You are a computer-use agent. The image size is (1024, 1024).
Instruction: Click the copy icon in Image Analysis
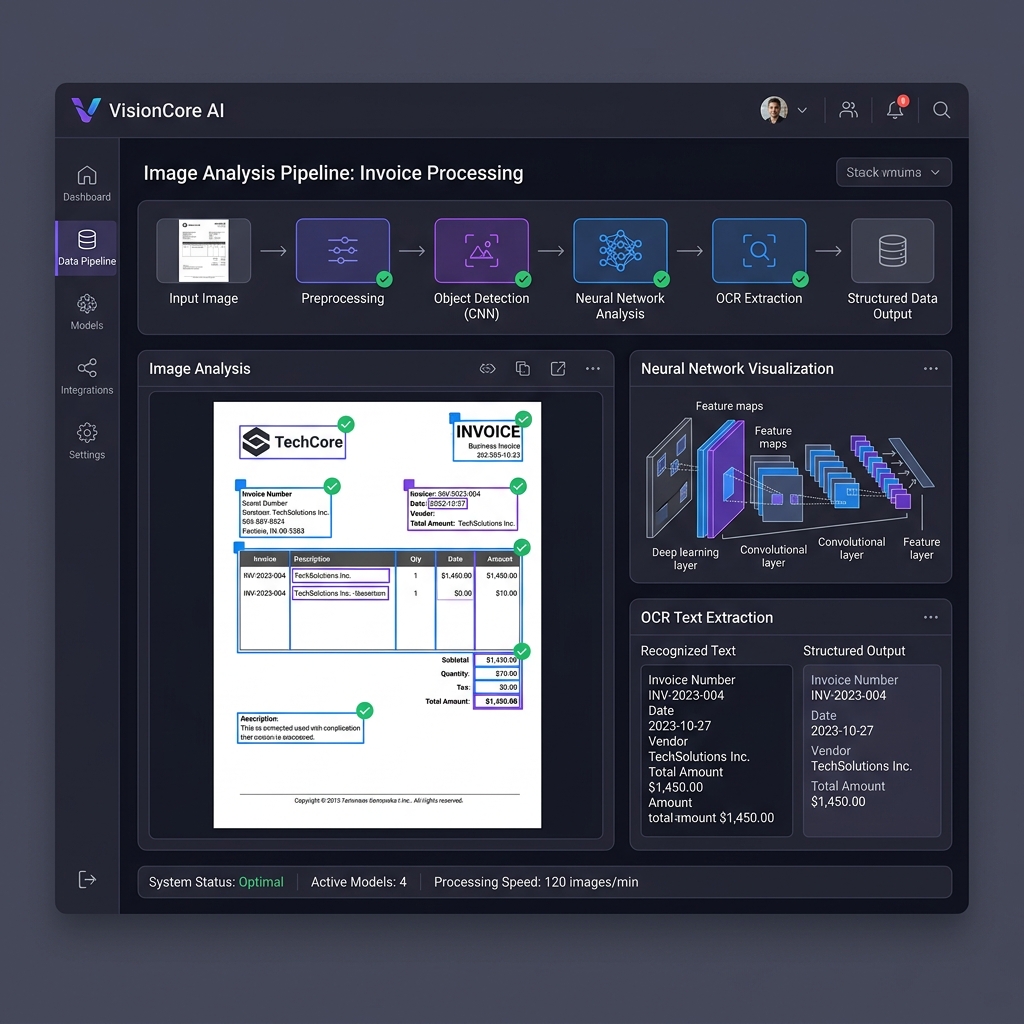522,369
